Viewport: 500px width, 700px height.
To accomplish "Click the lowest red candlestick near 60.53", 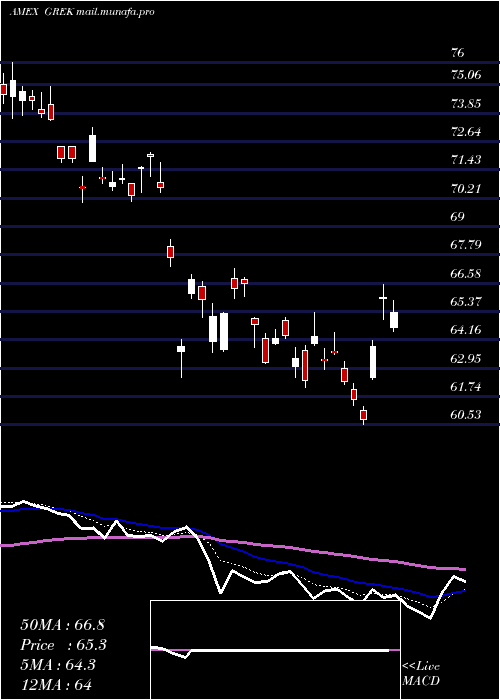I will click(x=363, y=415).
